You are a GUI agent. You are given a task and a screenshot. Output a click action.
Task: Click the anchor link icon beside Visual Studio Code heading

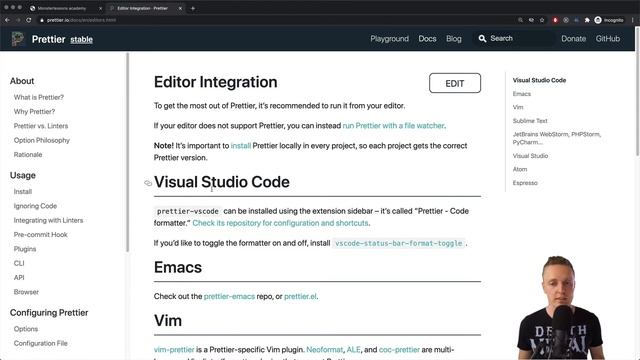point(148,183)
